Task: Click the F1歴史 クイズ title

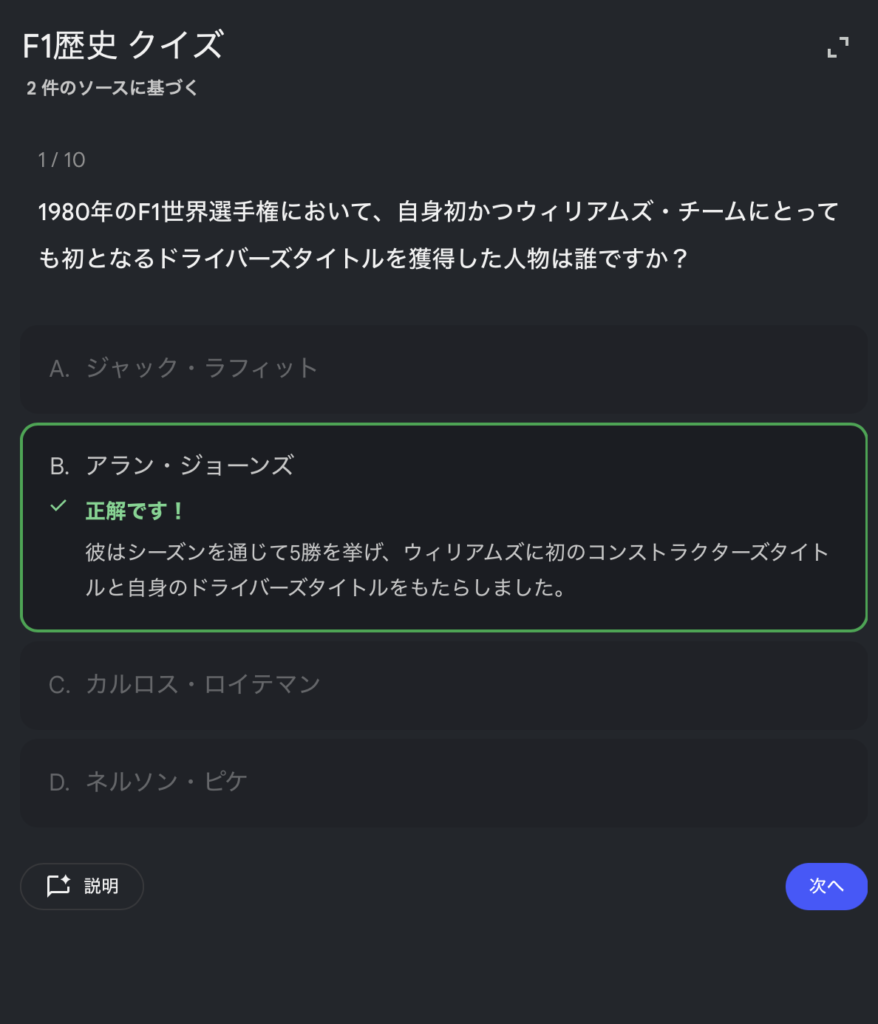Action: pos(122,46)
